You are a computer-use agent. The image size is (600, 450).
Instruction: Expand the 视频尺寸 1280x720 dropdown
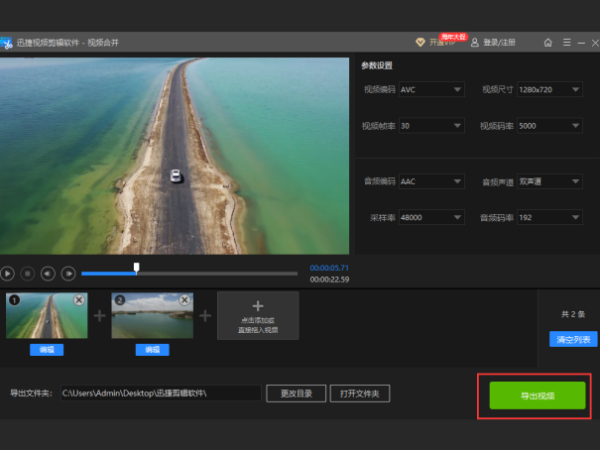(x=549, y=90)
